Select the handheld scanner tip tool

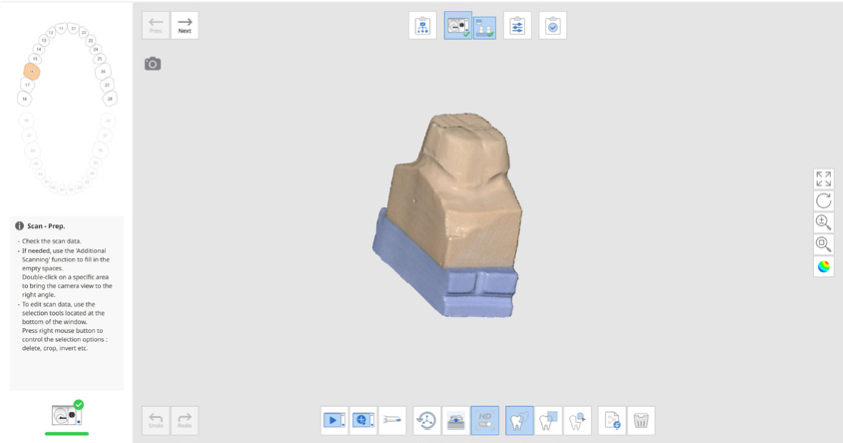[392, 420]
